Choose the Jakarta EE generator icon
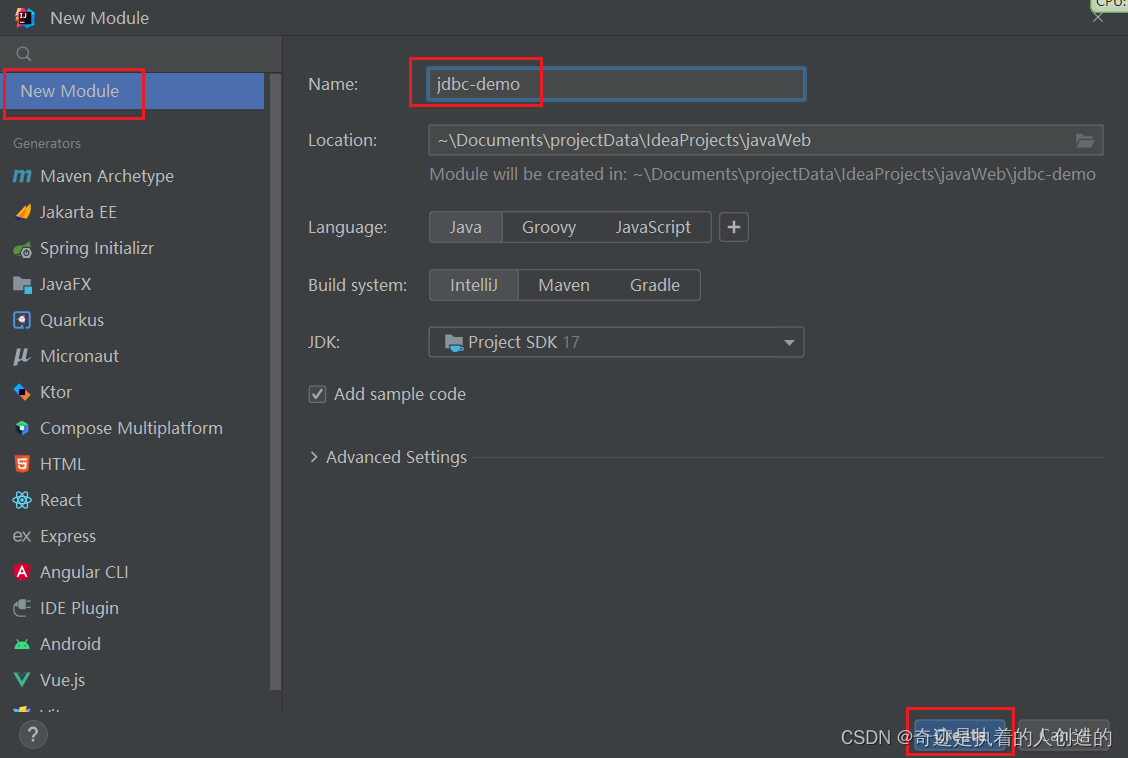The width and height of the screenshot is (1128, 758). [x=22, y=212]
